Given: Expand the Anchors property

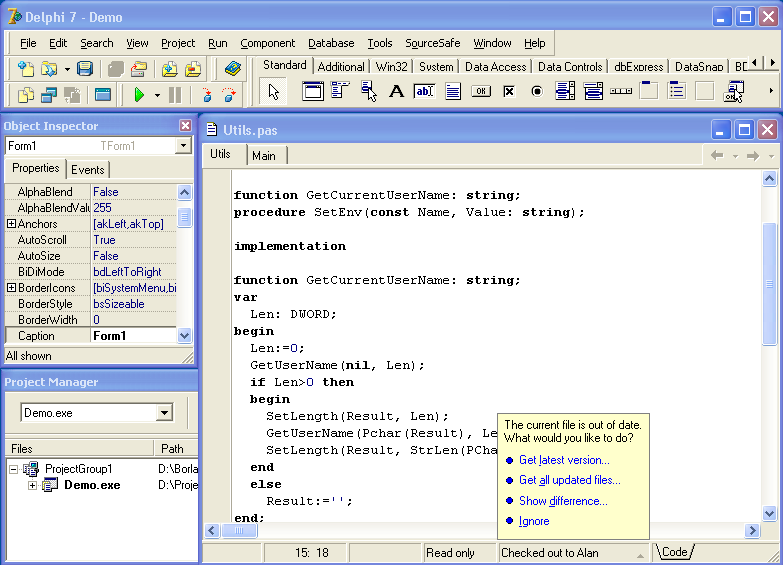Looking at the screenshot, I should coord(11,224).
